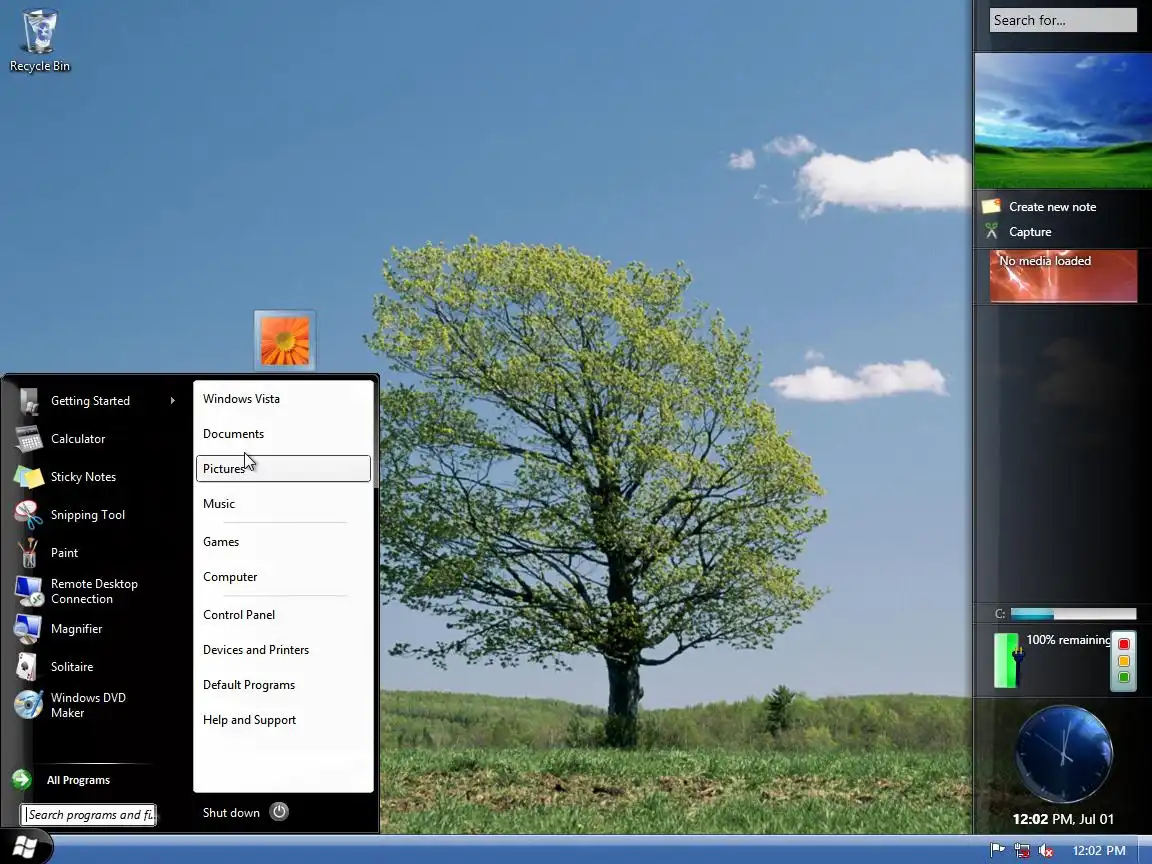Click the green All Programs arrow icon
The width and height of the screenshot is (1152, 864).
pos(22,780)
